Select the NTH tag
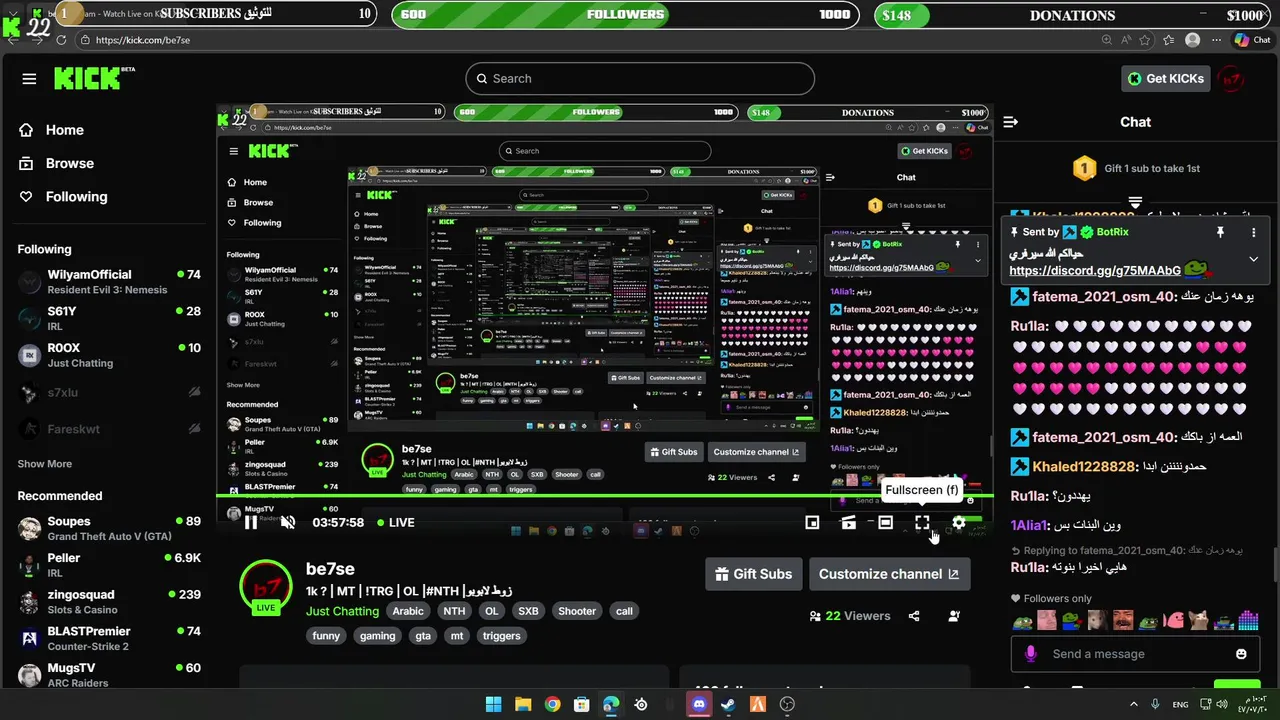Image resolution: width=1280 pixels, height=720 pixels. (x=454, y=611)
